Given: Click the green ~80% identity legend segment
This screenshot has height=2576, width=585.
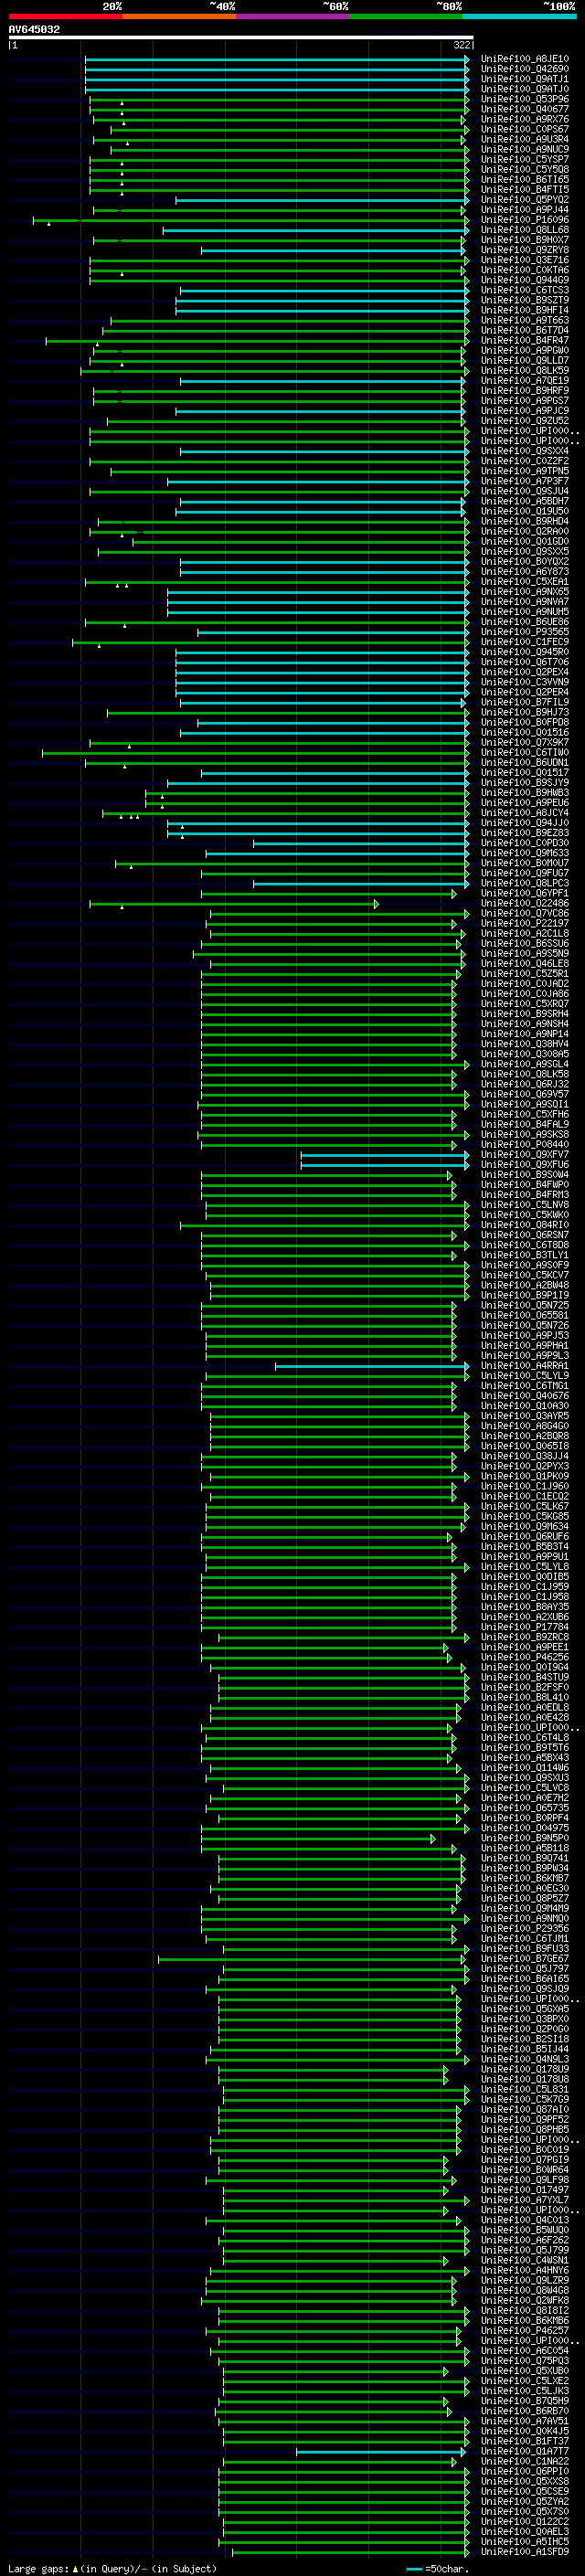Looking at the screenshot, I should [406, 16].
